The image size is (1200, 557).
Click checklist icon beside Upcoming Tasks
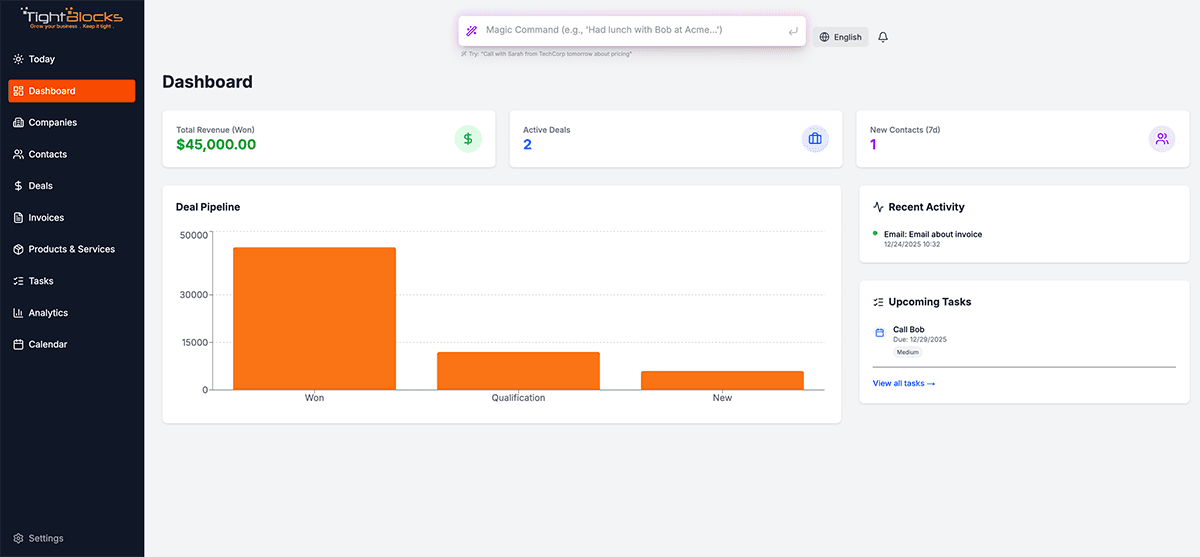pyautogui.click(x=878, y=302)
